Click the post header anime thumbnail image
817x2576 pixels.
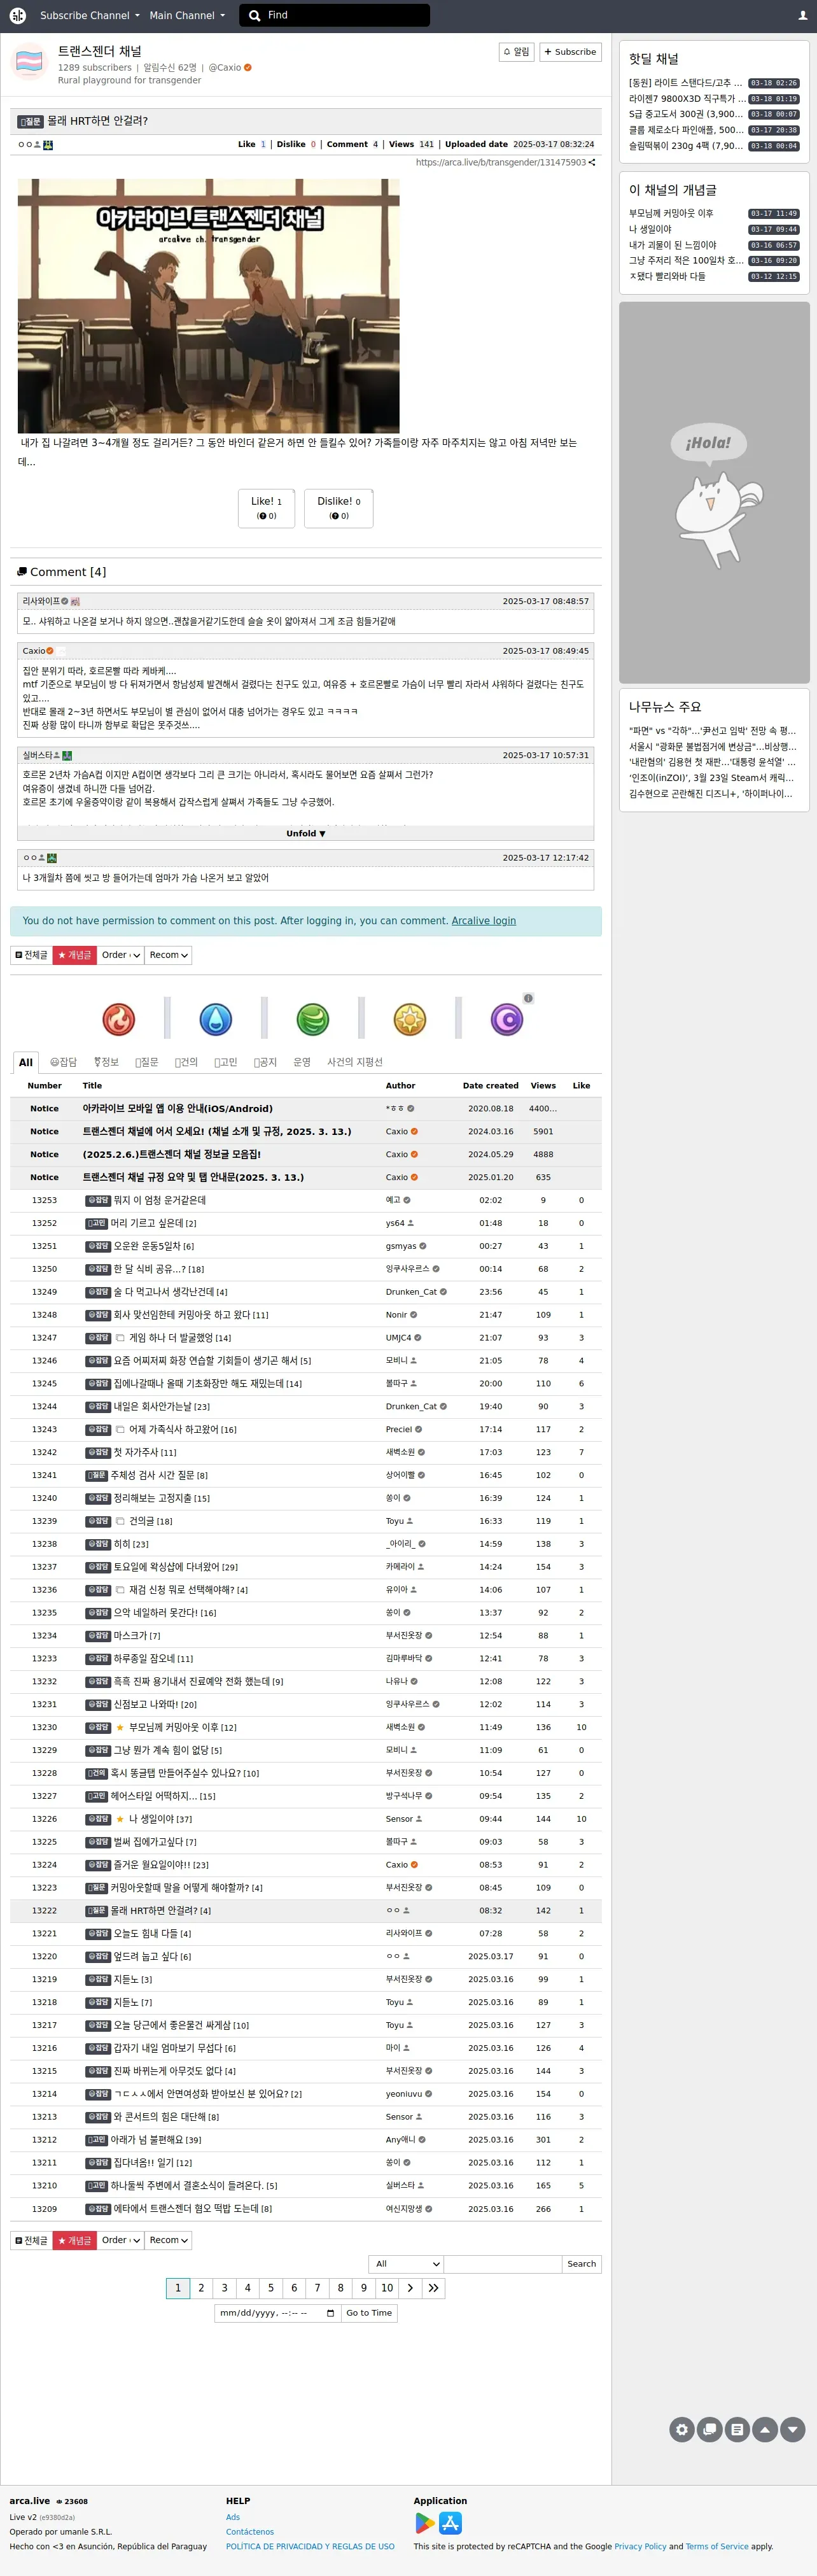point(209,306)
